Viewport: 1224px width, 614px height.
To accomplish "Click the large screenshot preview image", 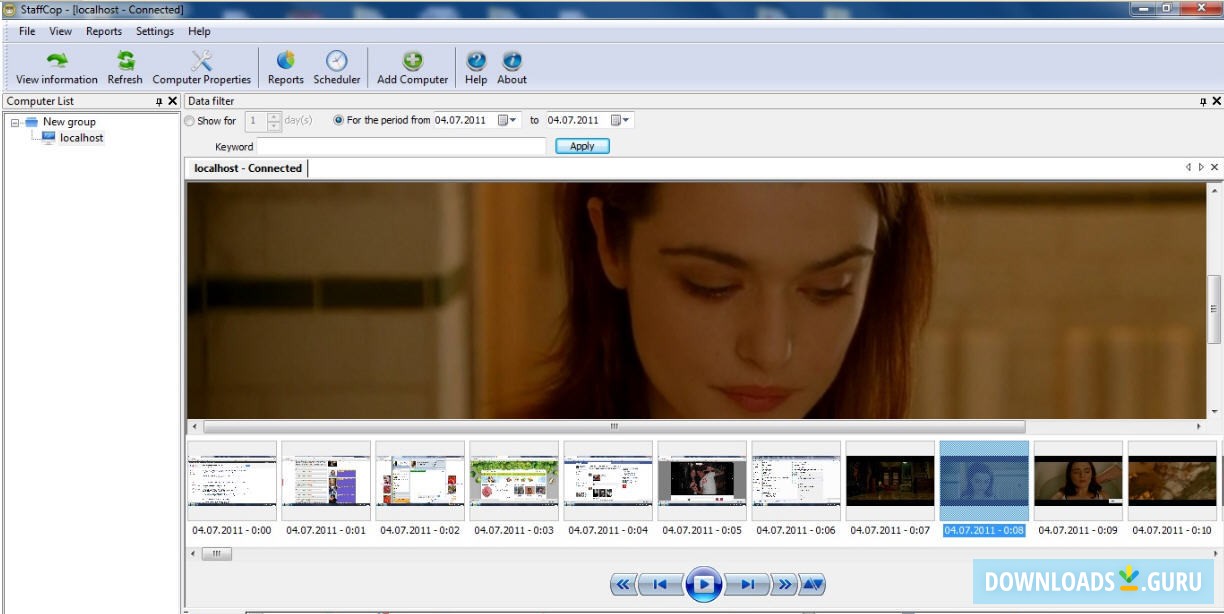I will pos(697,300).
